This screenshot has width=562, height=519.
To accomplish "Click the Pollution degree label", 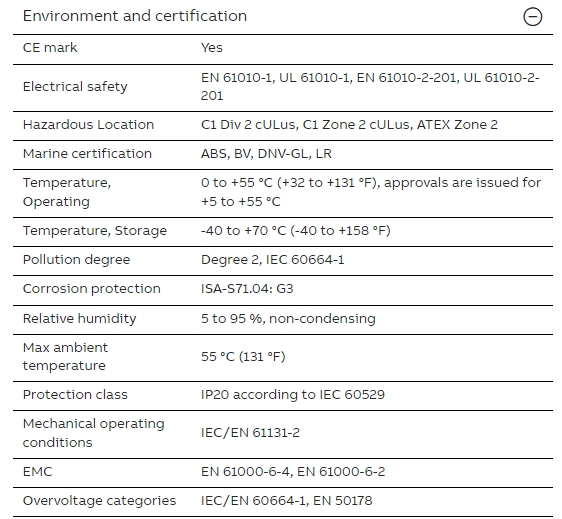I will 76,260.
